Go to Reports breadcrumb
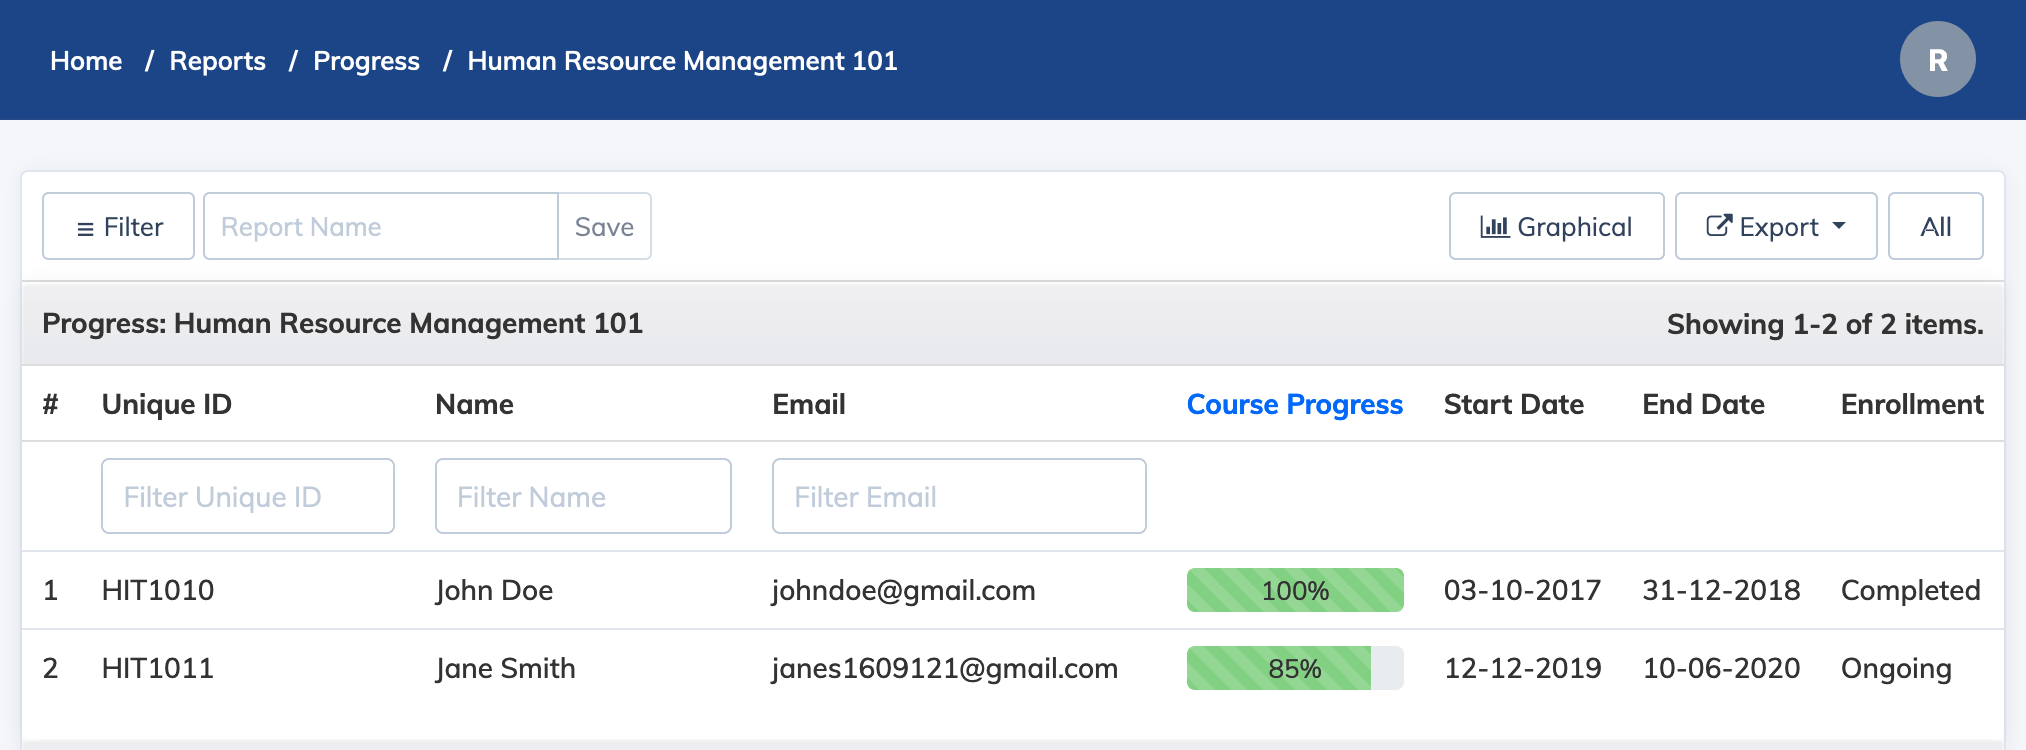Viewport: 2026px width, 750px height. (218, 61)
